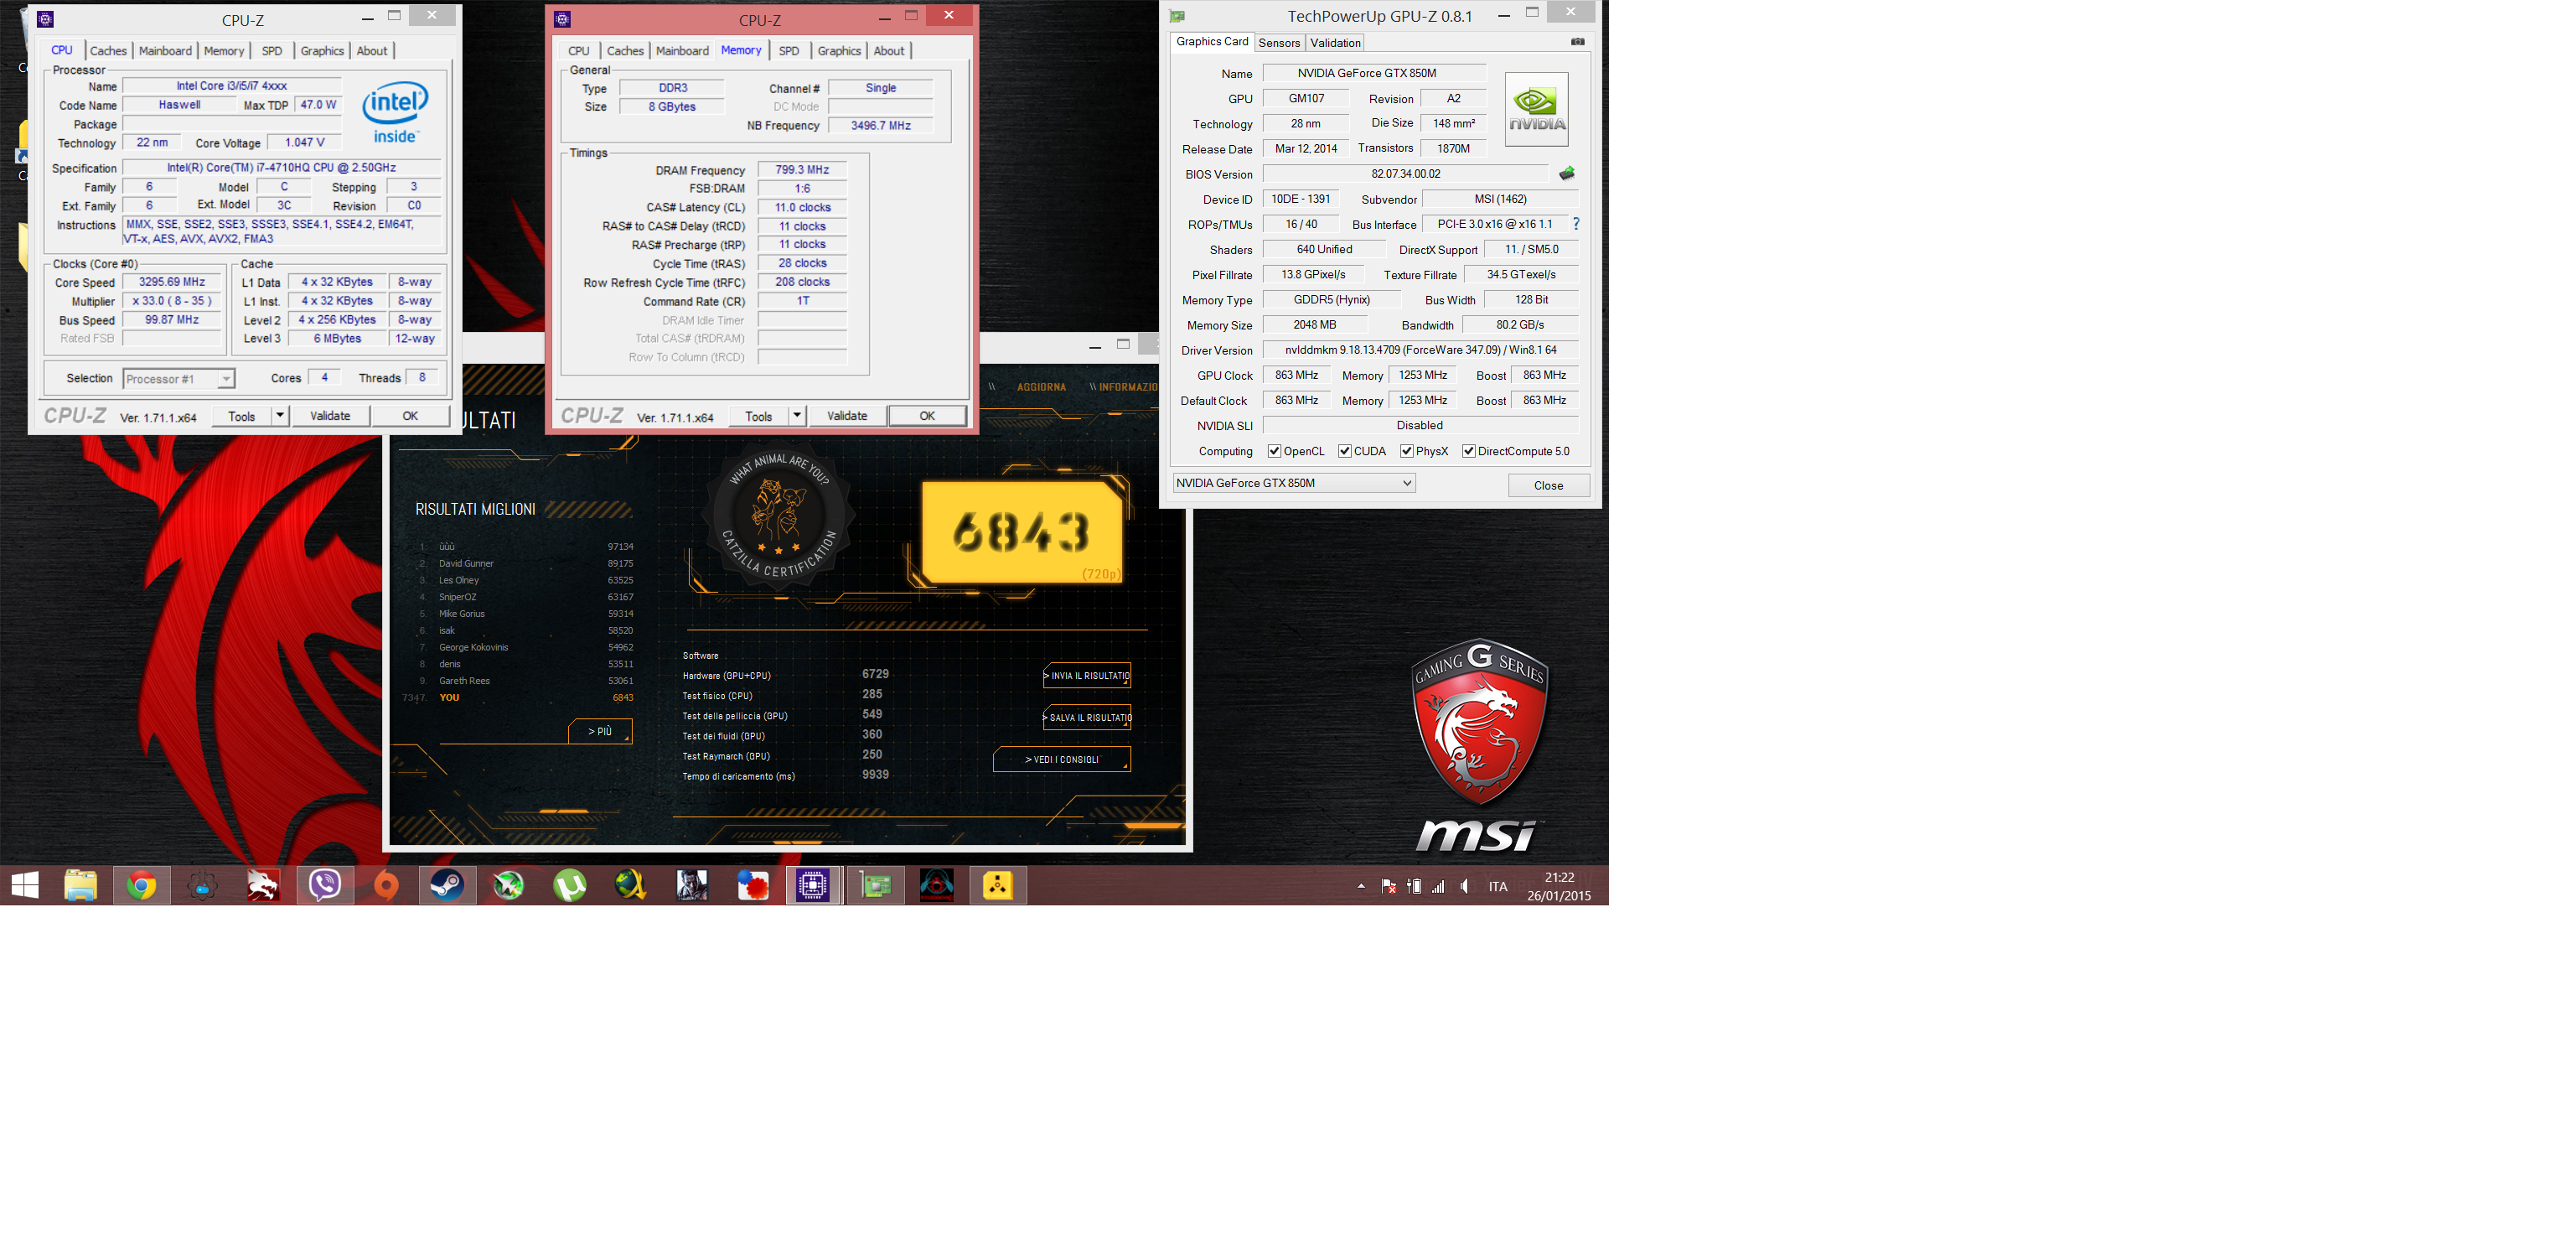Click the 3295.69 MHz Core Speed value

pyautogui.click(x=172, y=283)
